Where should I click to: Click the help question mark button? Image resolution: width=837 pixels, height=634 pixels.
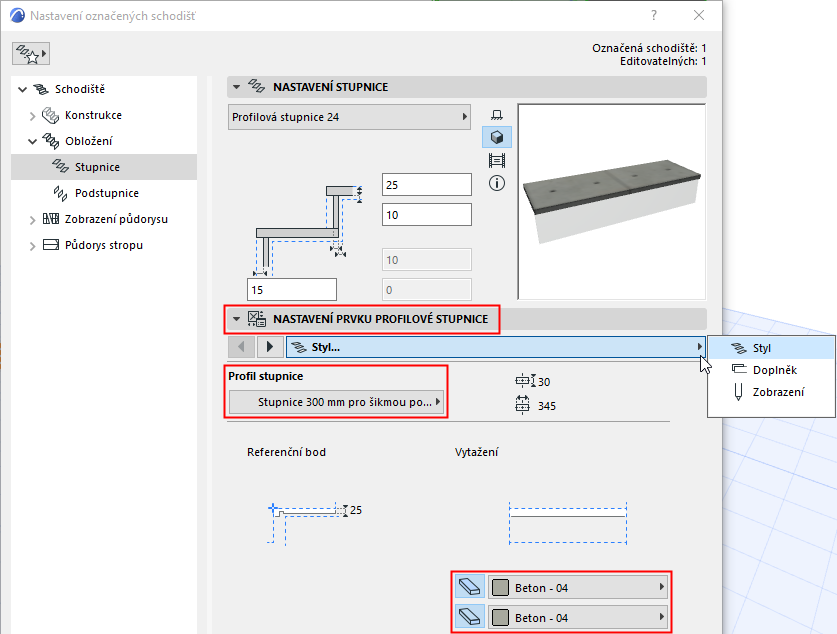(654, 15)
